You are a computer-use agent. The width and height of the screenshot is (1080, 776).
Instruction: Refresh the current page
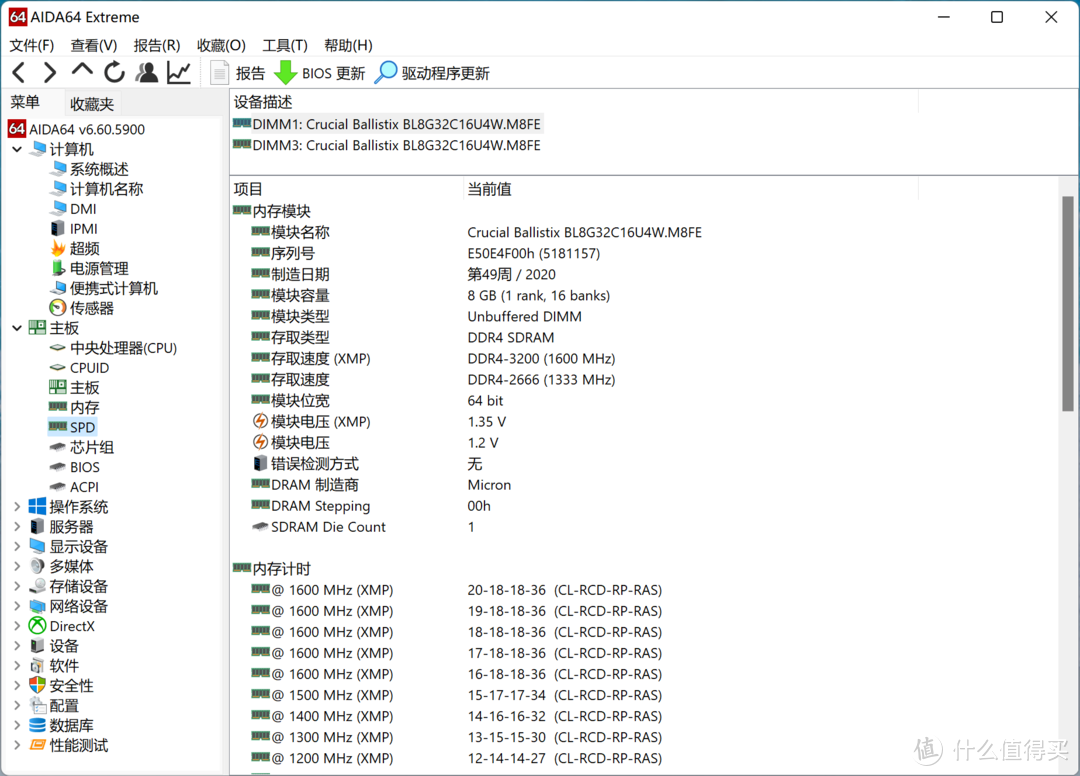click(114, 72)
